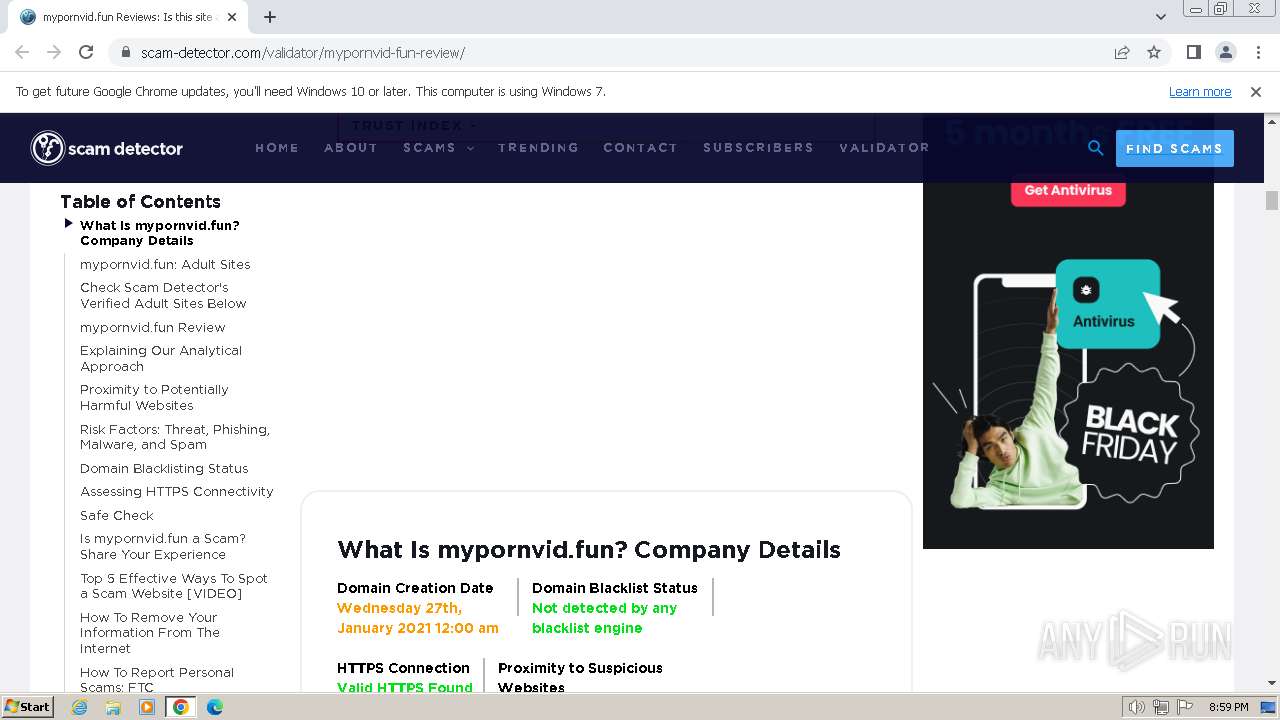Click the network tray icon

(x=1160, y=707)
